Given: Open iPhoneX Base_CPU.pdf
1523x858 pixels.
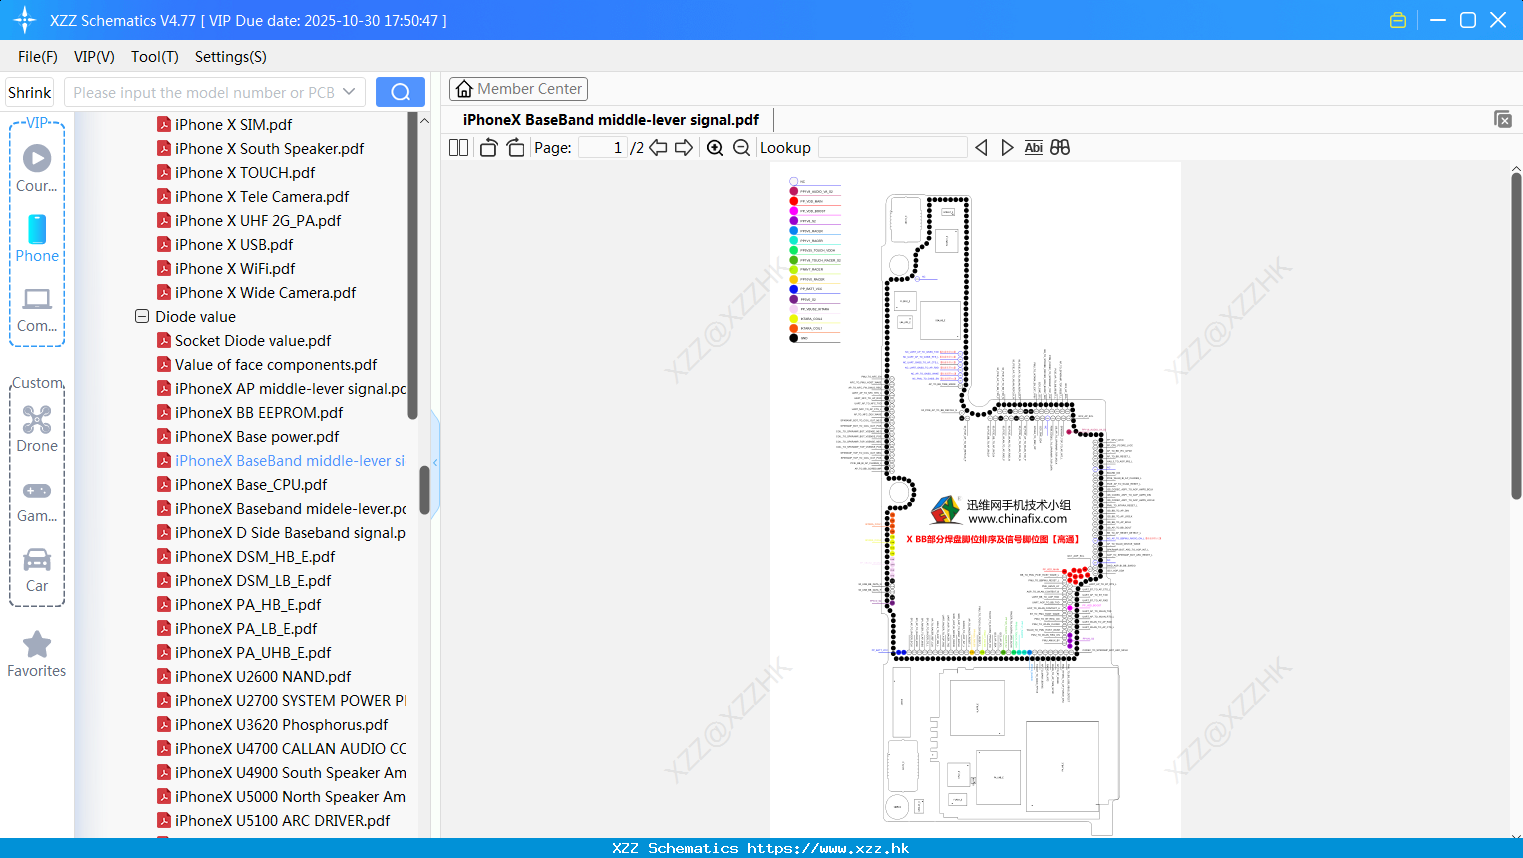Looking at the screenshot, I should [x=242, y=484].
